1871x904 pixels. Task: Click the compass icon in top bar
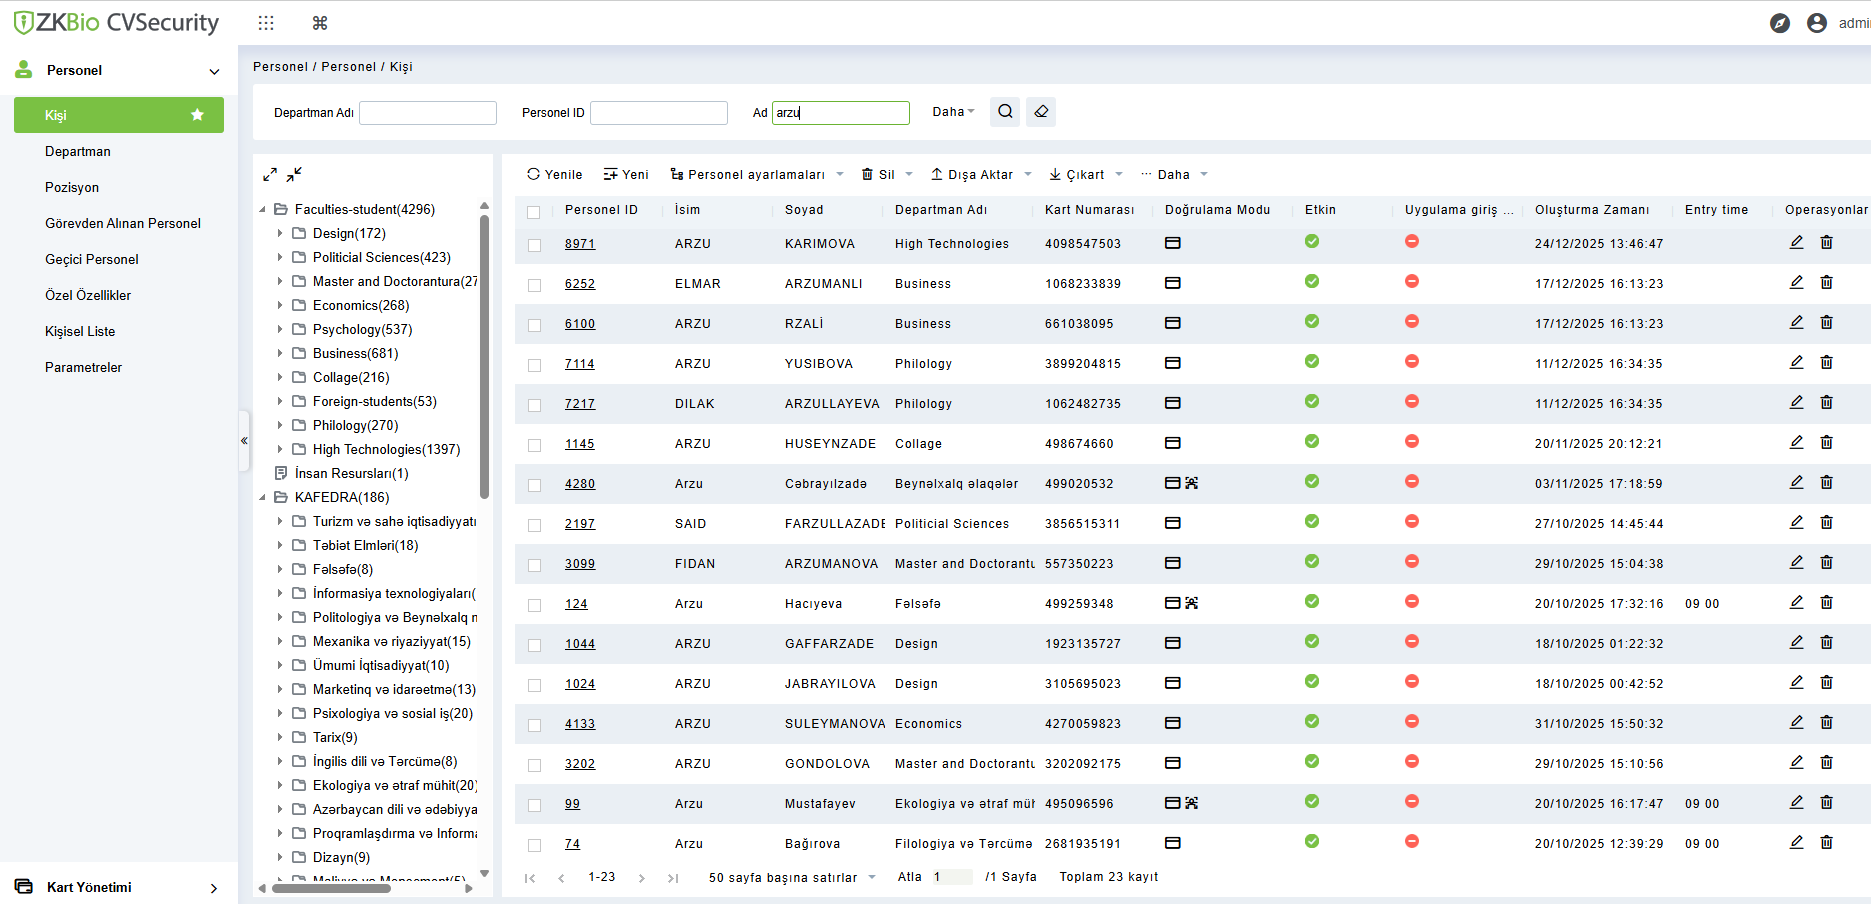coord(1779,23)
